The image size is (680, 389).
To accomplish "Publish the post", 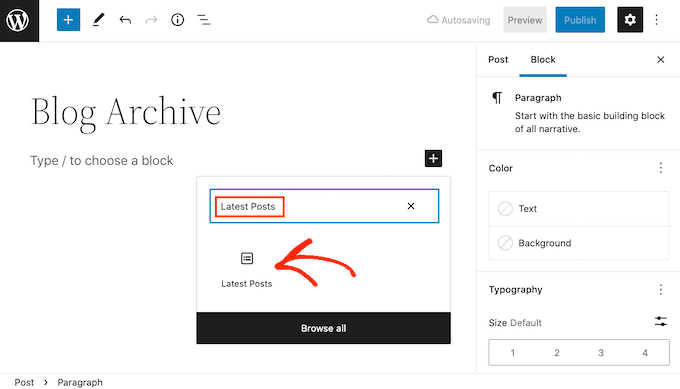I will tap(580, 20).
